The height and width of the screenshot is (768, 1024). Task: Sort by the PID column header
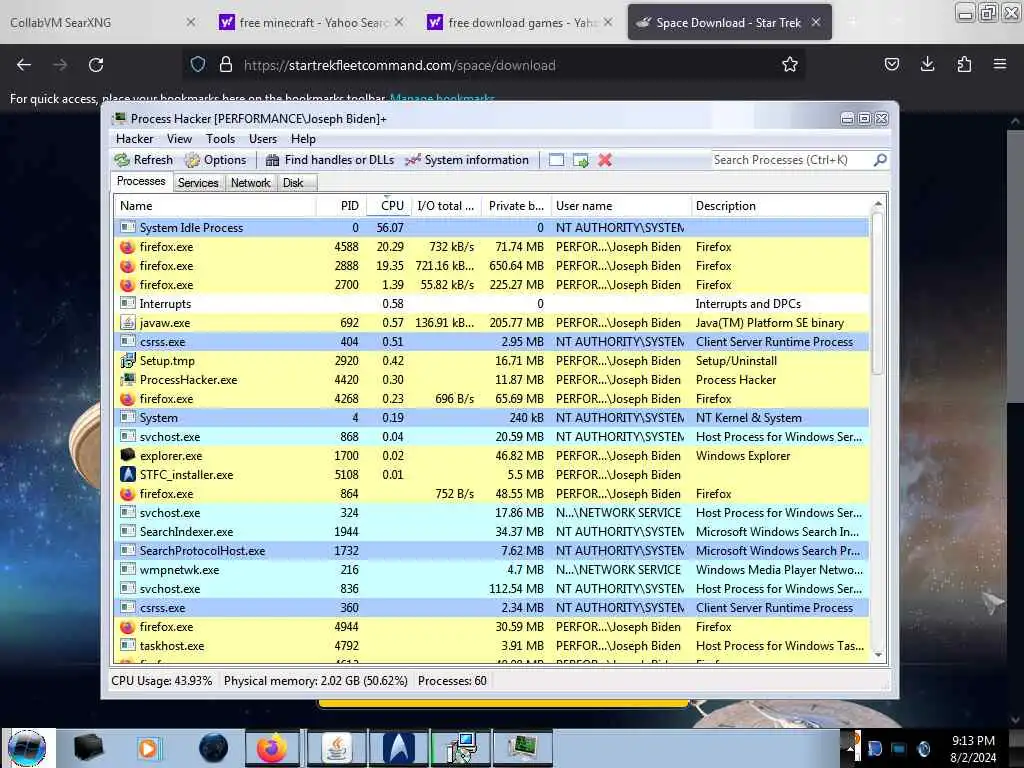pyautogui.click(x=342, y=206)
